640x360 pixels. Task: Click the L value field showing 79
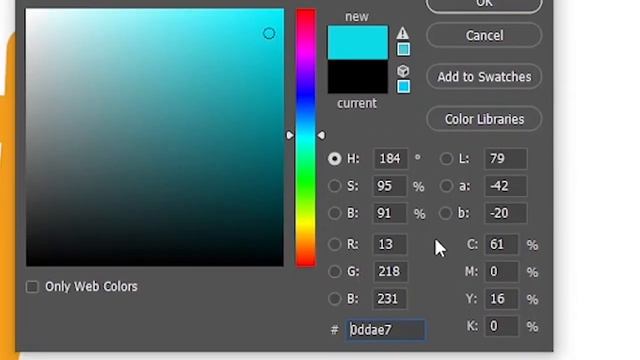(506, 159)
